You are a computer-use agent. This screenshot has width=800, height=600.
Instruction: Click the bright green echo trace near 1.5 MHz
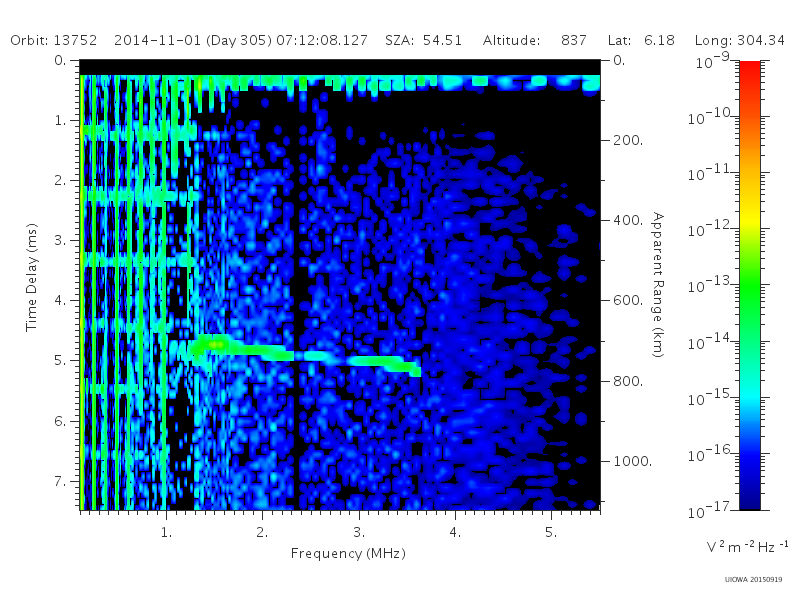214,345
